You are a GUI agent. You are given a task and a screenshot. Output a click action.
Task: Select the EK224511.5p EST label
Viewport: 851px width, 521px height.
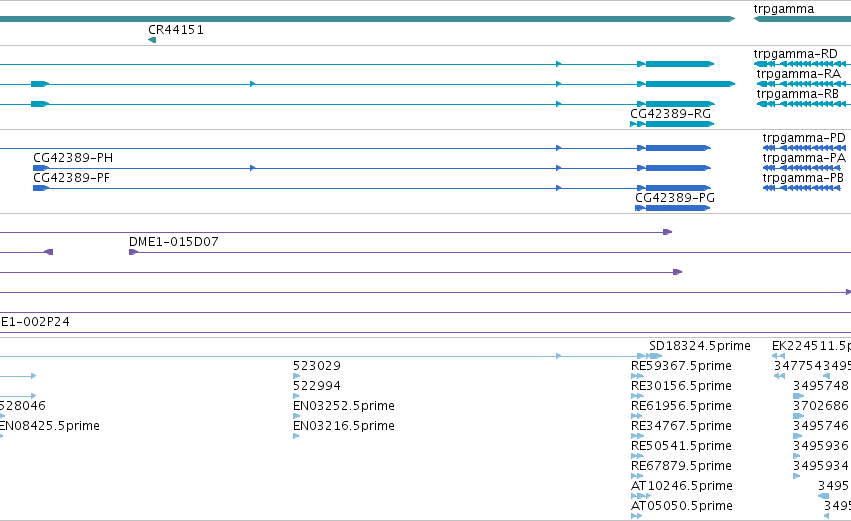point(811,346)
